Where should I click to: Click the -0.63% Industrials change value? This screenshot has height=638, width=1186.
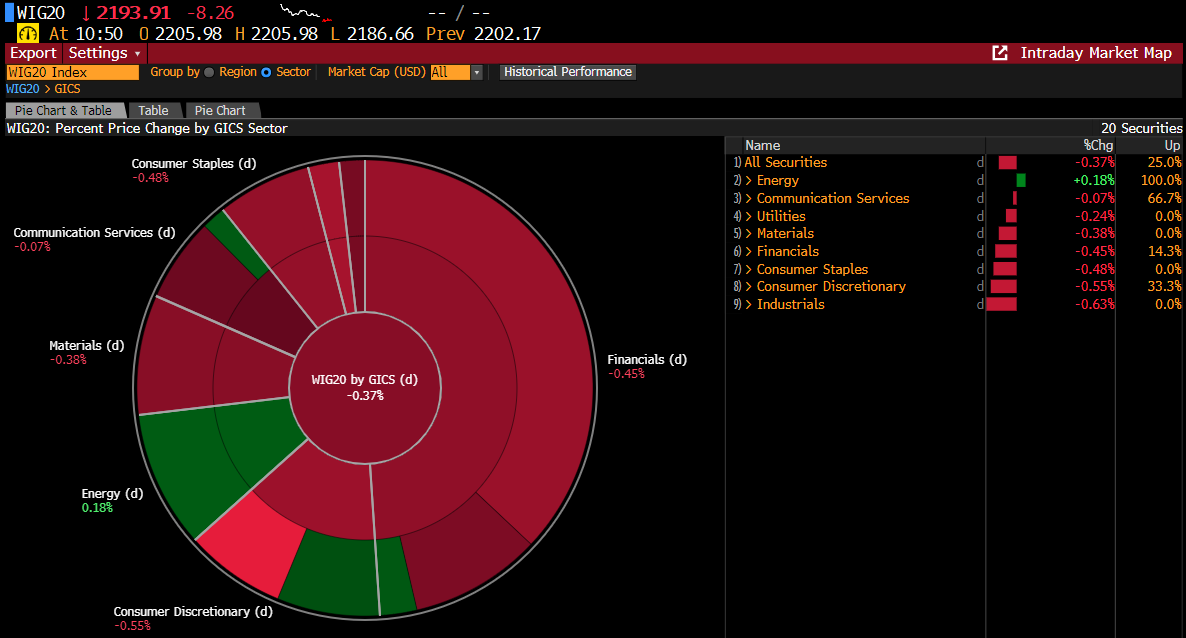click(1094, 304)
